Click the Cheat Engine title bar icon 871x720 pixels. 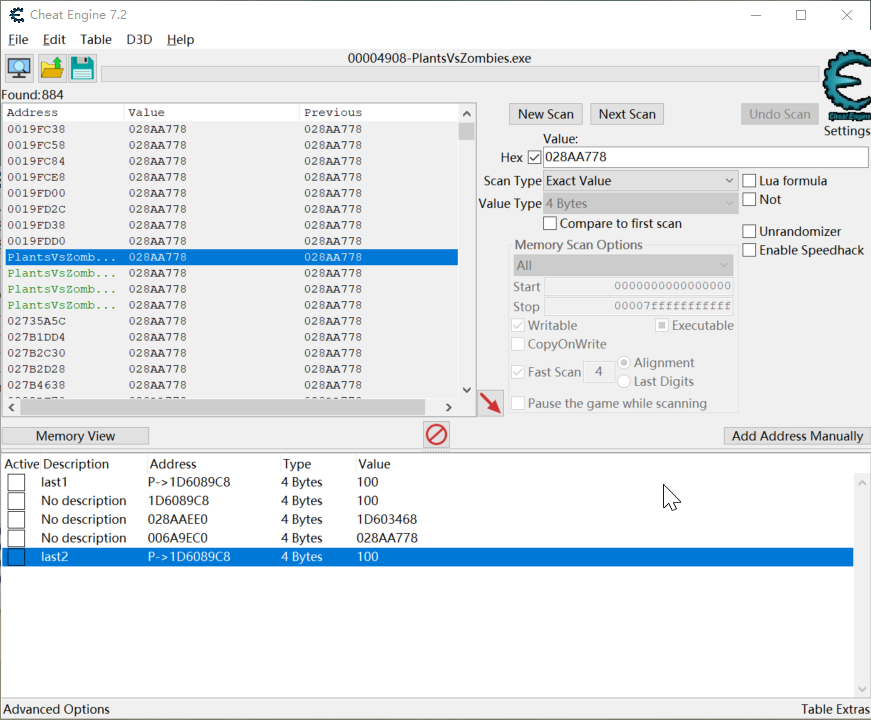pos(17,15)
